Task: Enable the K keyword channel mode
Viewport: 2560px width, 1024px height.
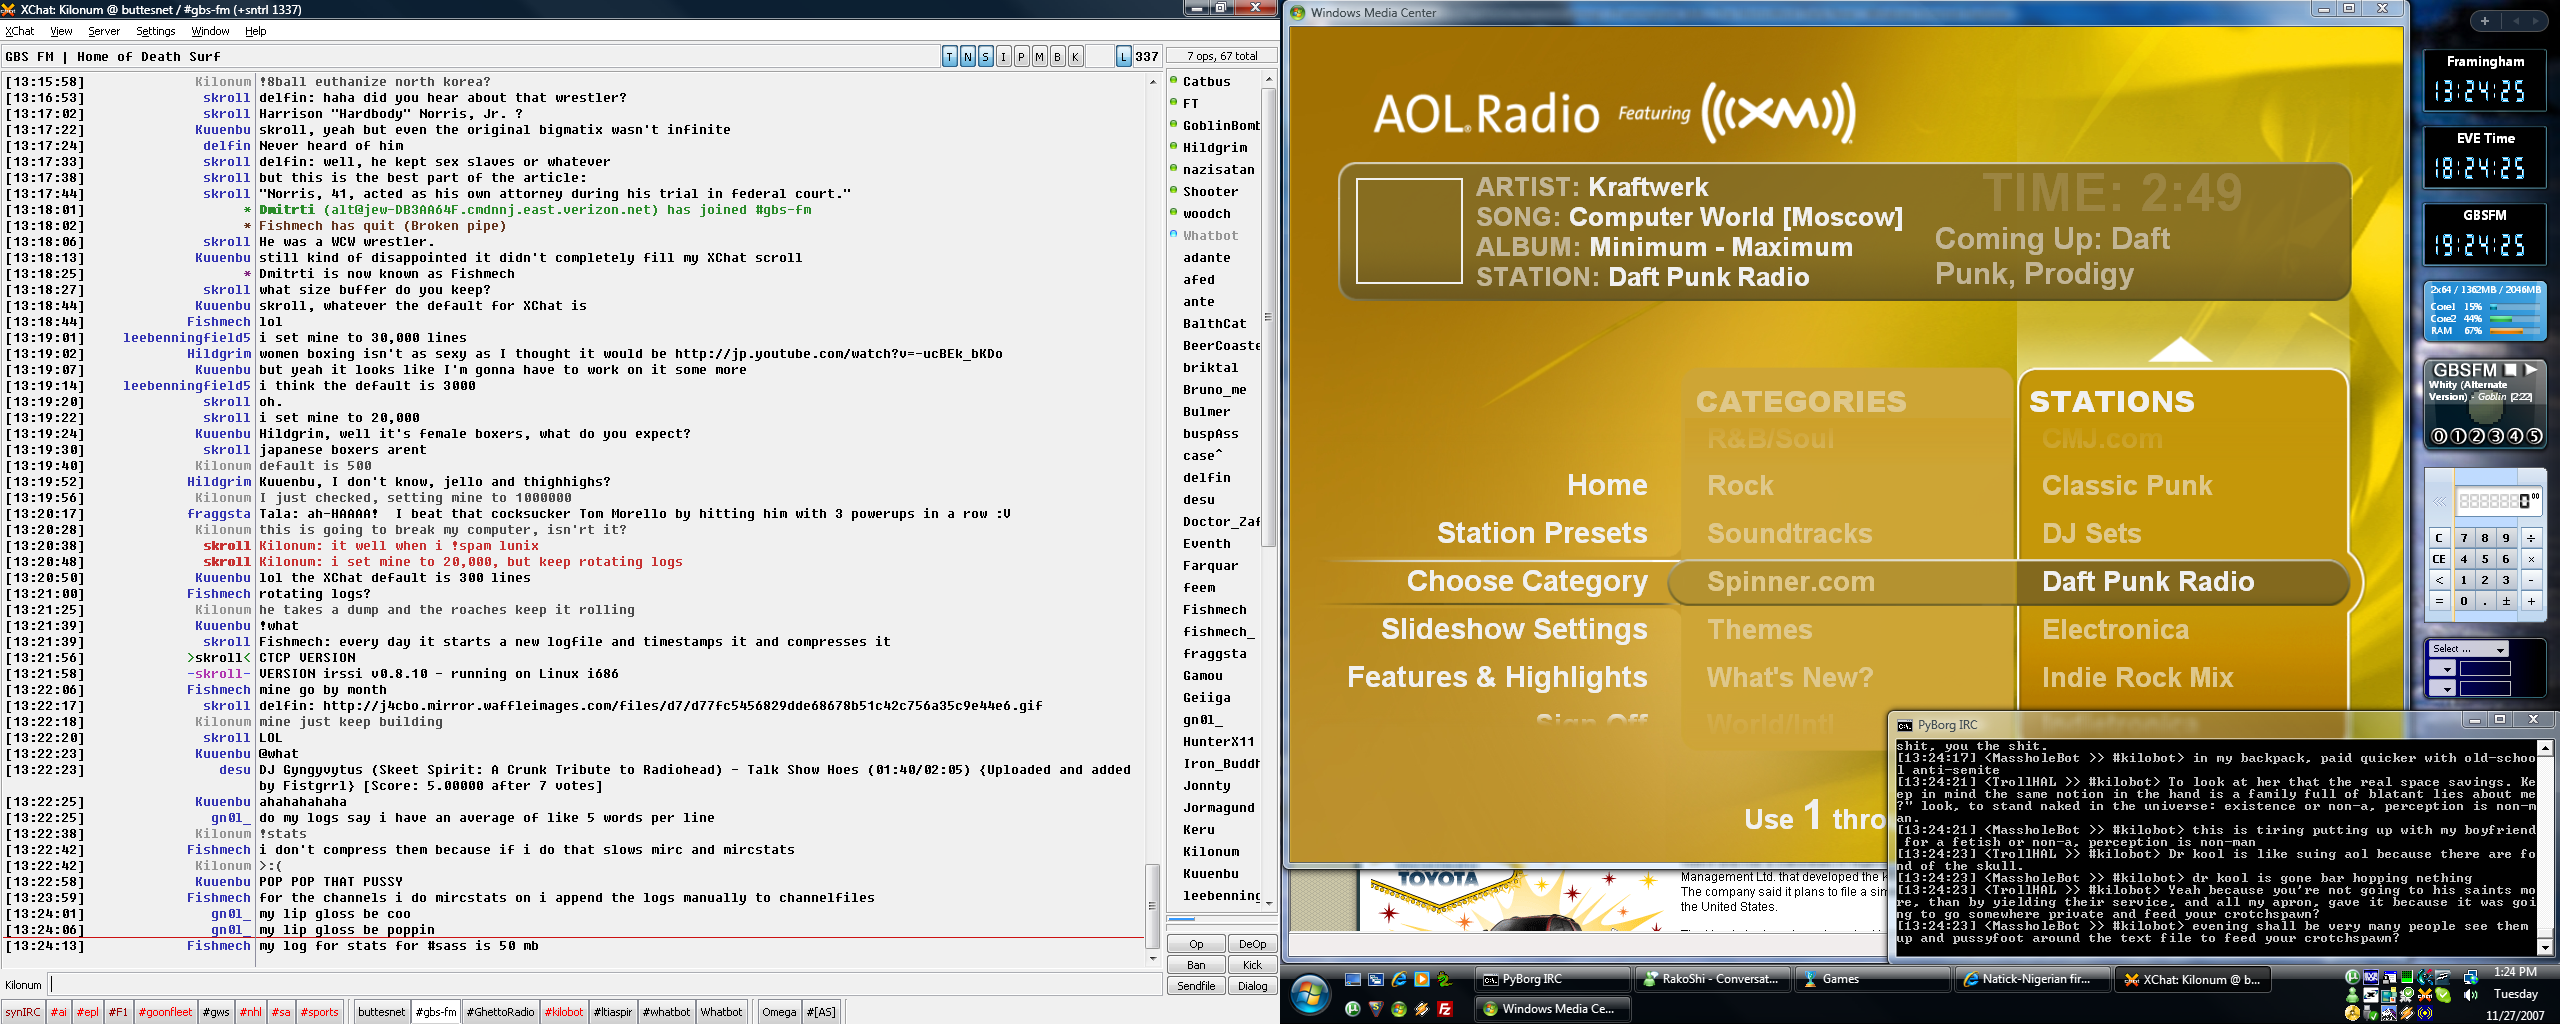Action: 1075,57
